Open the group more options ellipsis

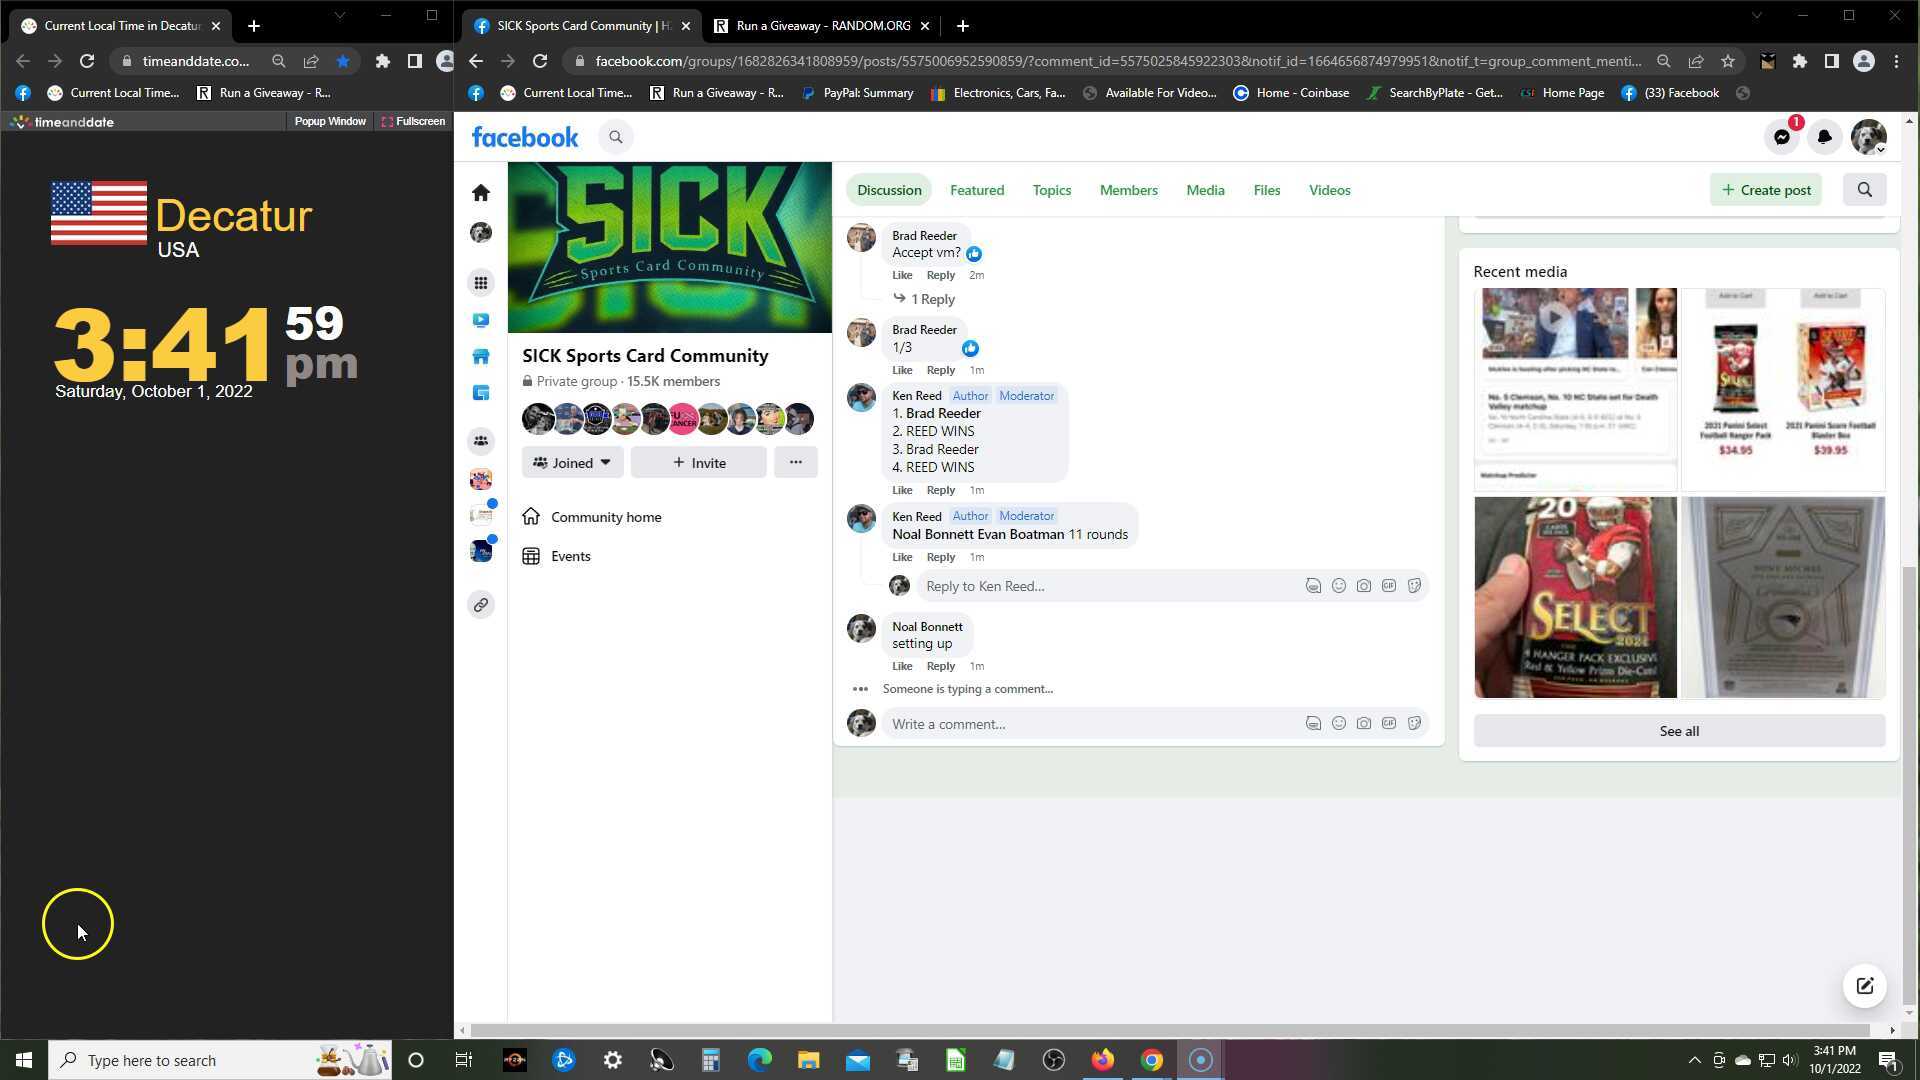(x=795, y=462)
